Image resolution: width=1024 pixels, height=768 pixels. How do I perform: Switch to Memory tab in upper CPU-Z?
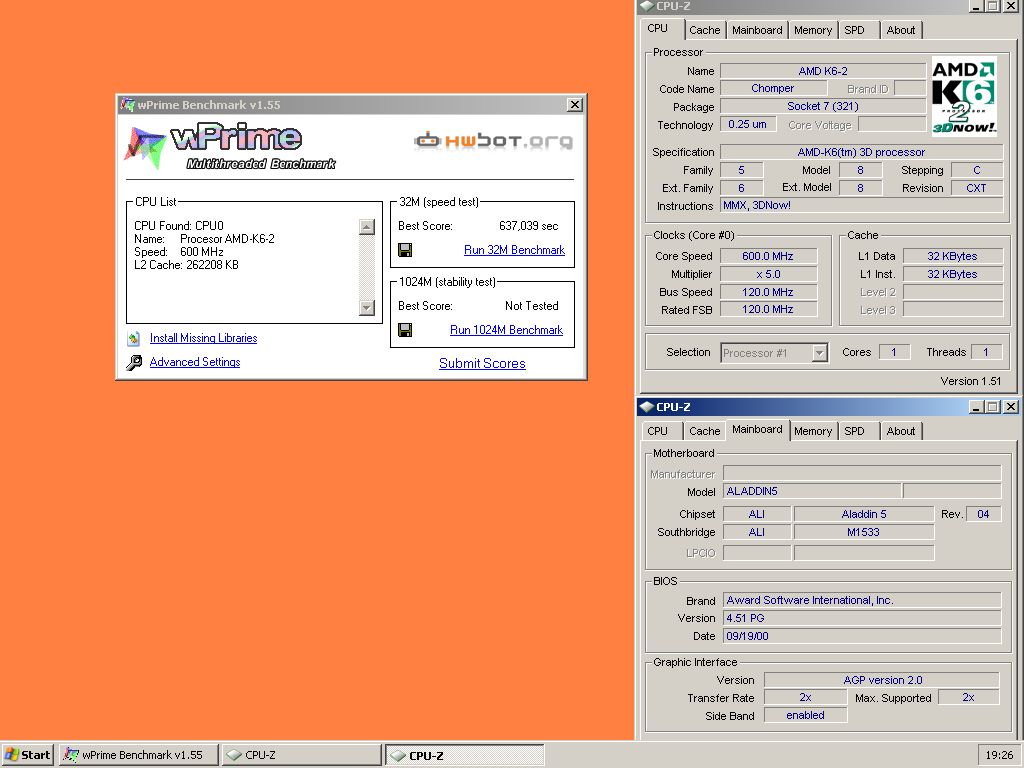812,30
